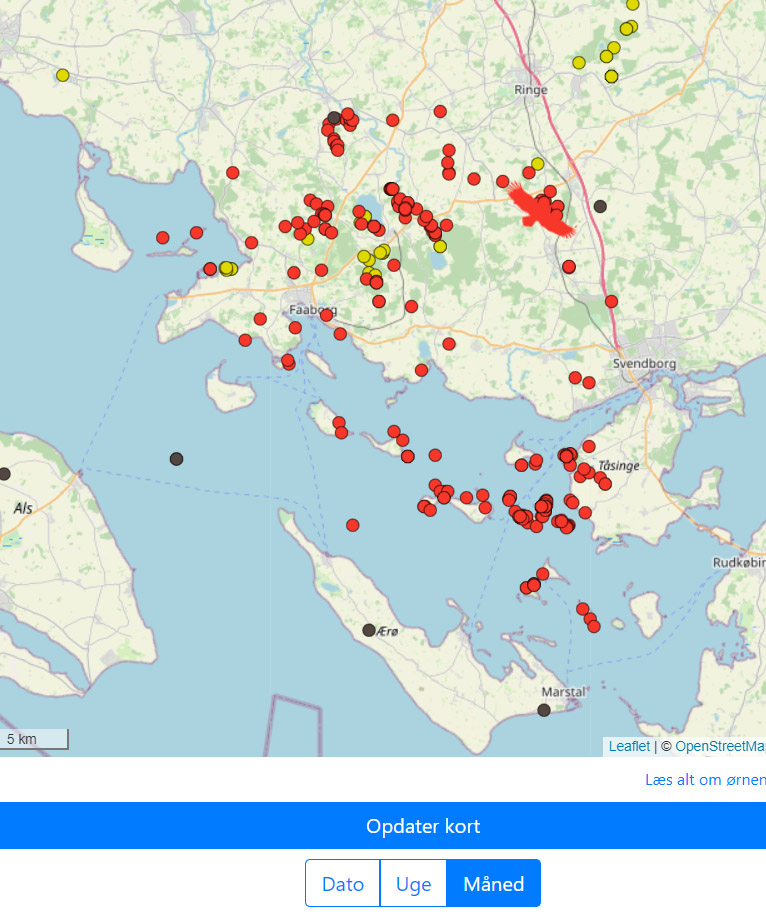Click the dark marker in open sea east of Als
Image resolution: width=766 pixels, height=922 pixels.
[176, 459]
